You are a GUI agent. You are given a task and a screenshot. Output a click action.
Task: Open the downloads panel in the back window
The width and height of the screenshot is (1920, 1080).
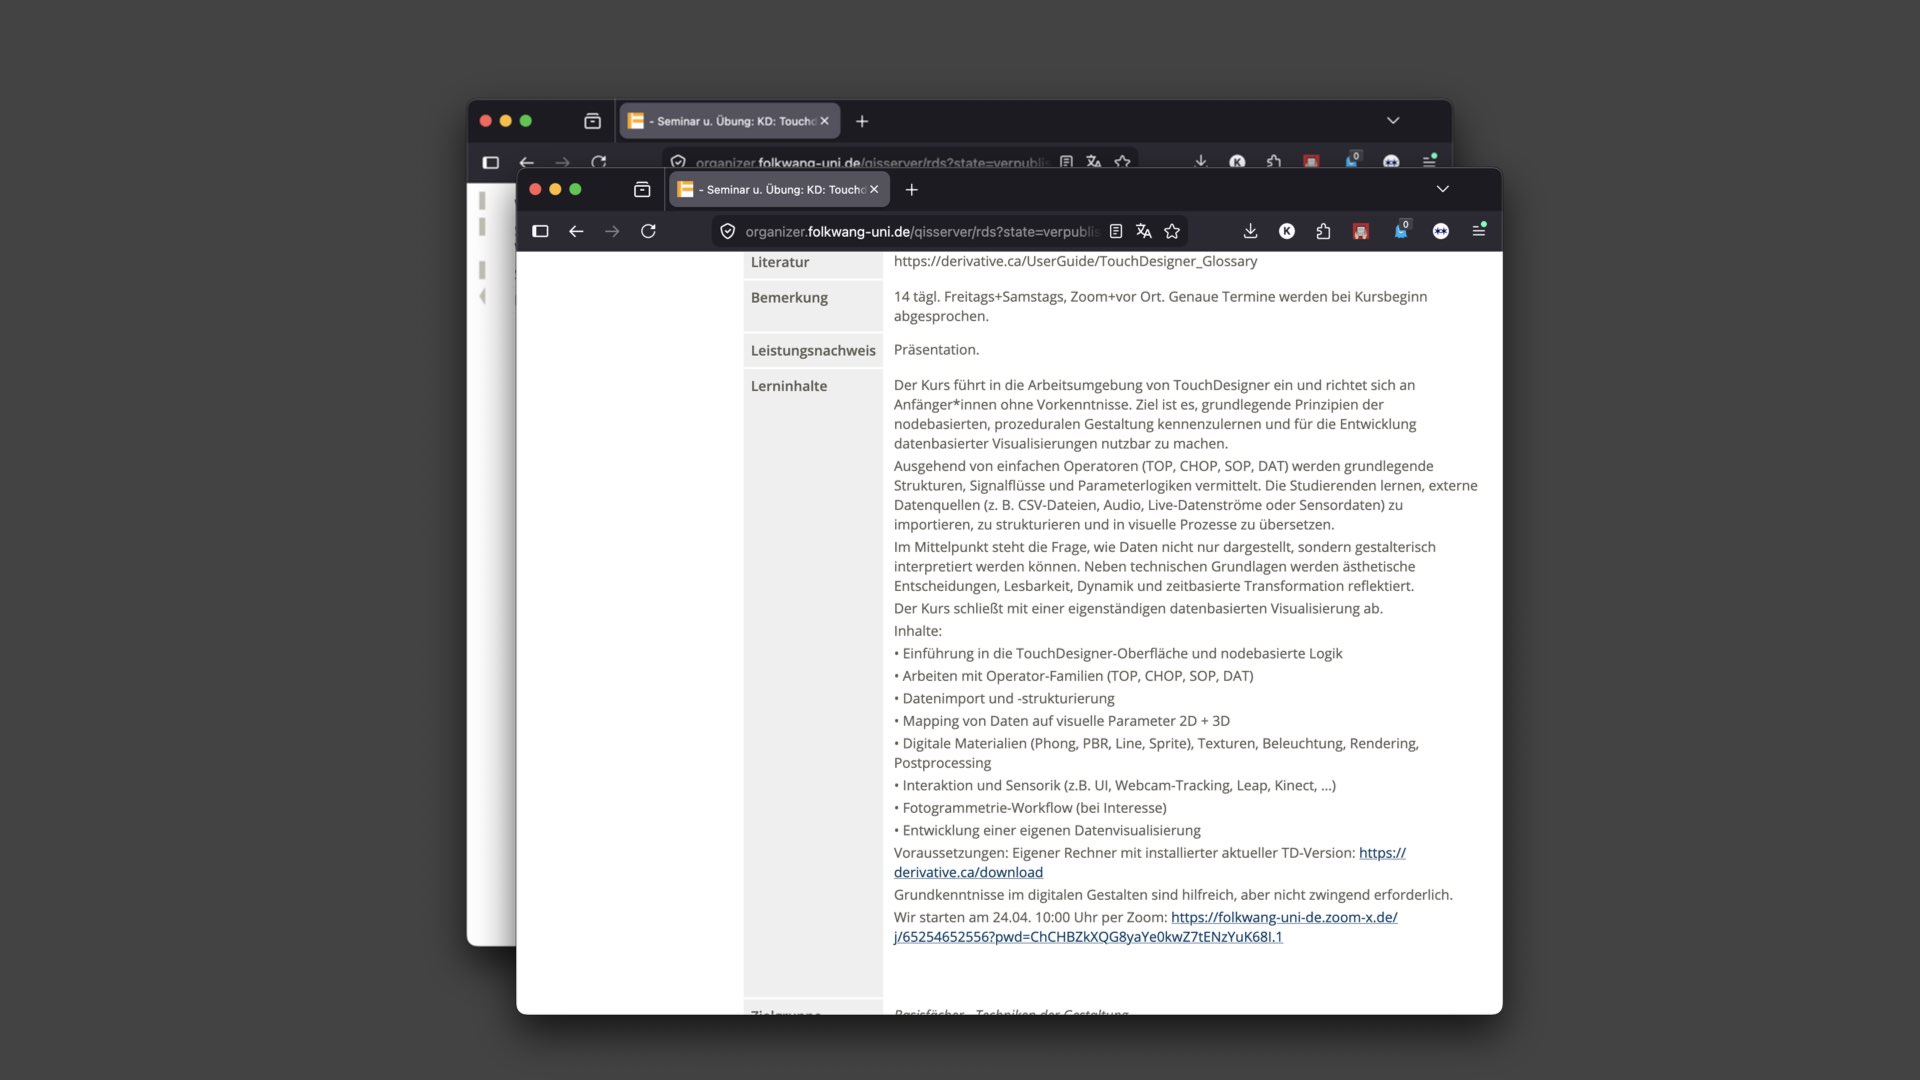(1201, 161)
